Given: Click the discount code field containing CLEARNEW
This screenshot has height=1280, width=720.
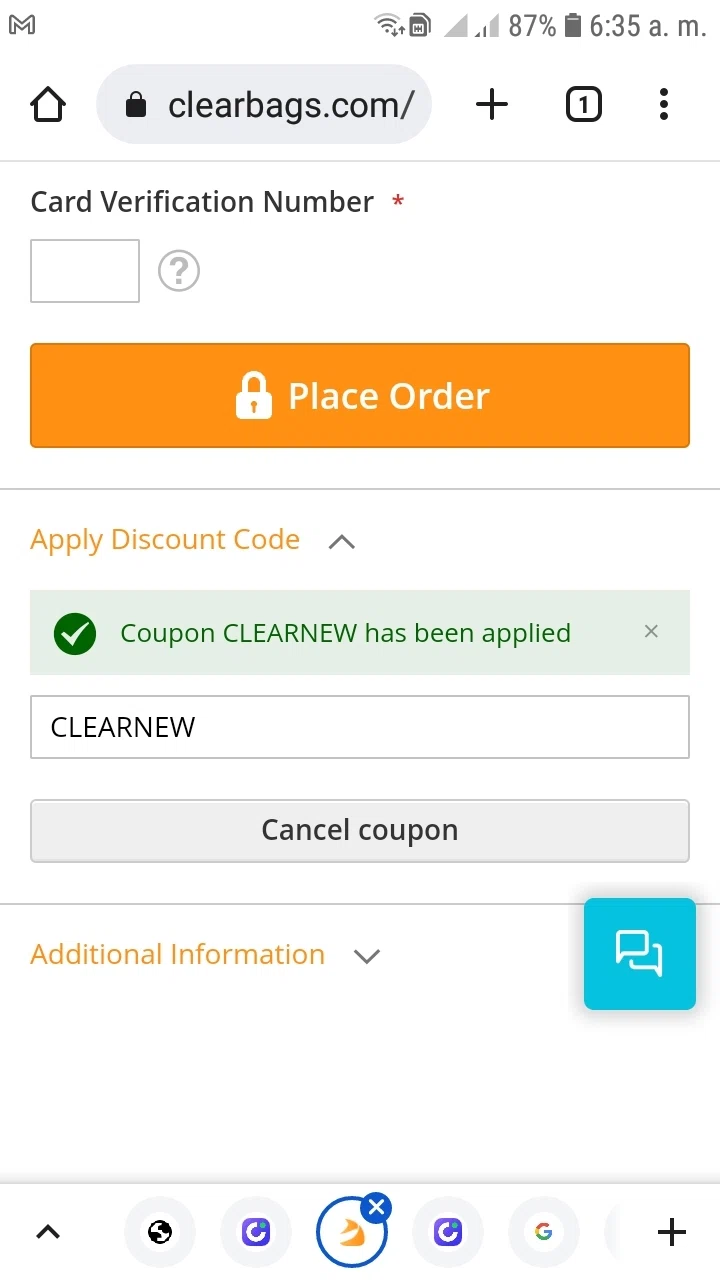Looking at the screenshot, I should (x=360, y=727).
